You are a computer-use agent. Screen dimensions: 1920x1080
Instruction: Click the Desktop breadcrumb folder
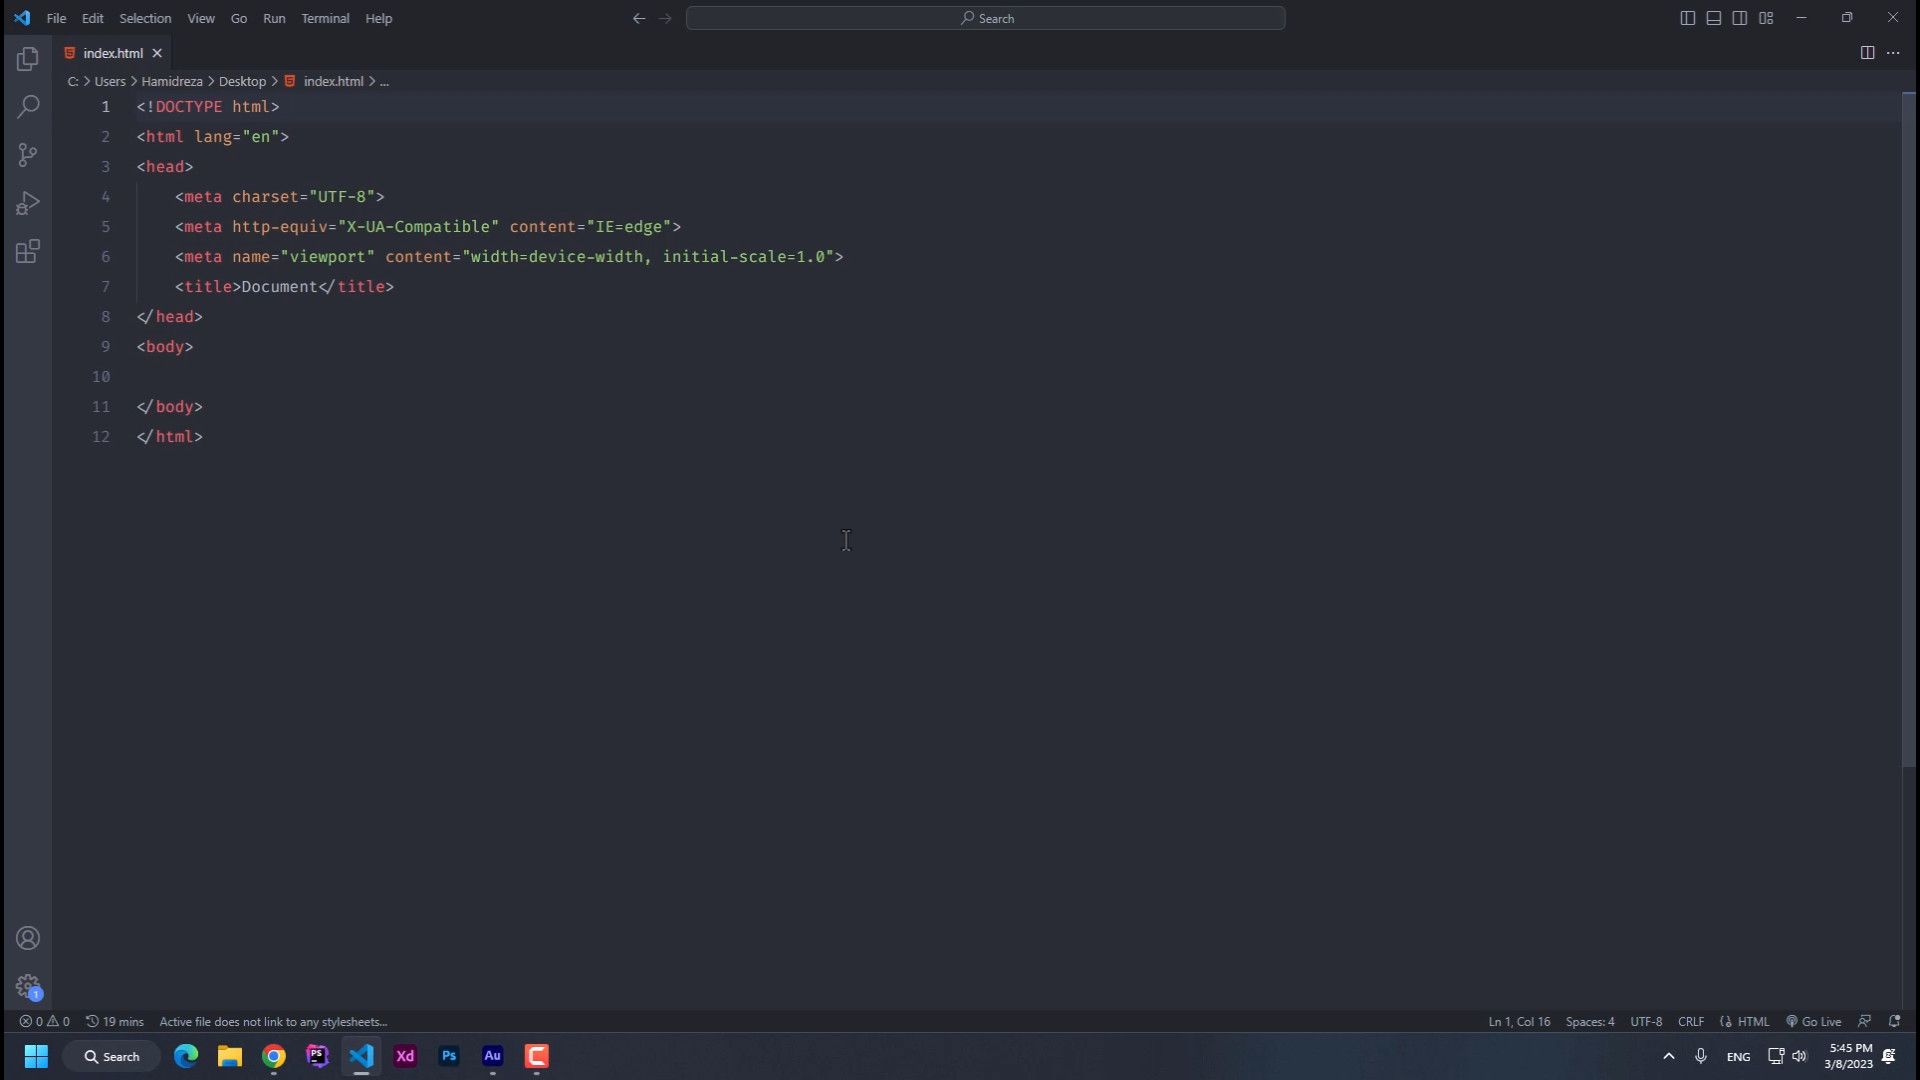[242, 81]
